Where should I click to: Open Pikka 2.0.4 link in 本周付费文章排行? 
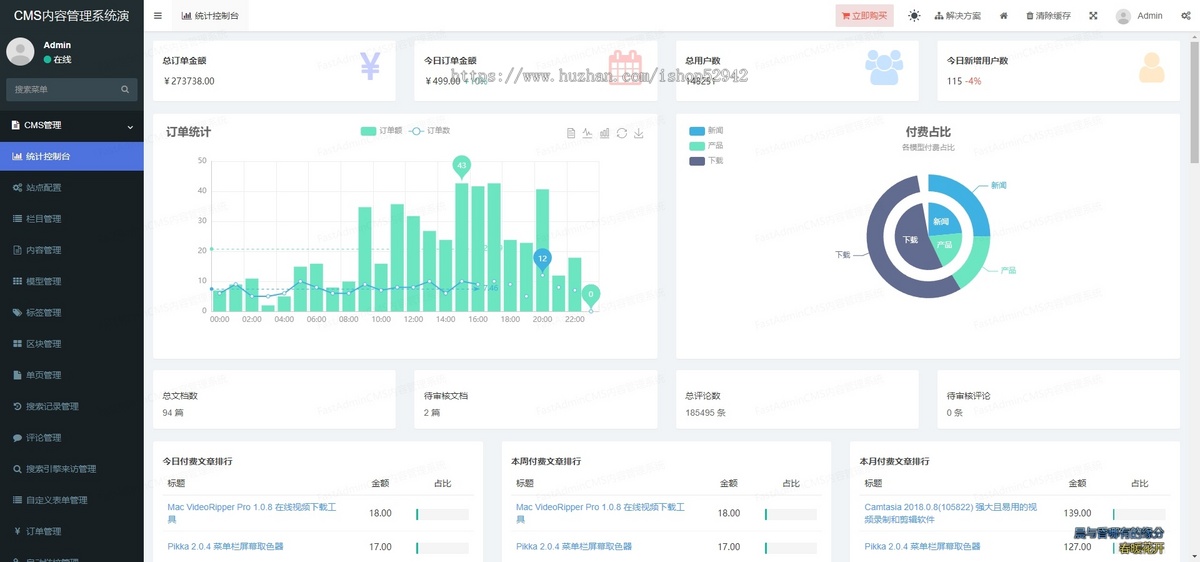coord(574,547)
